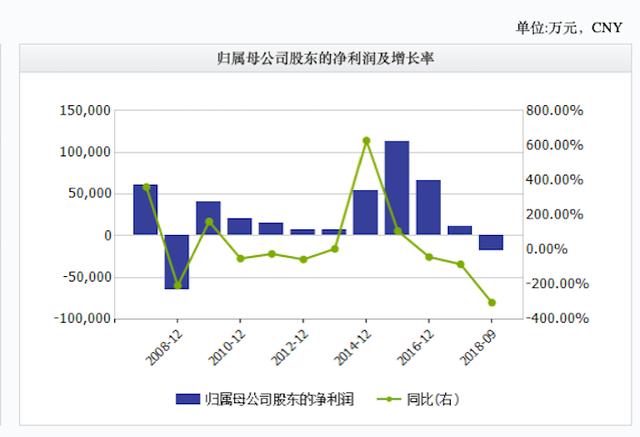Toggle the 归属母公司股东的净利润 legend label
This screenshot has height=437, width=640.
tap(279, 399)
